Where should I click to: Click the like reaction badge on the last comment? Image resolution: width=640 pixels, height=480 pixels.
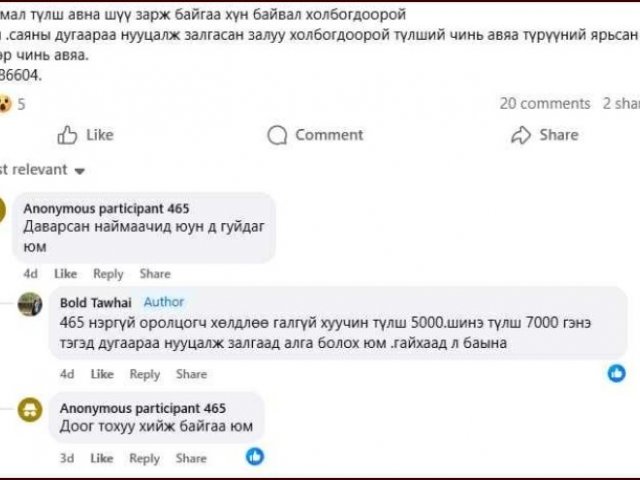pos(255,456)
